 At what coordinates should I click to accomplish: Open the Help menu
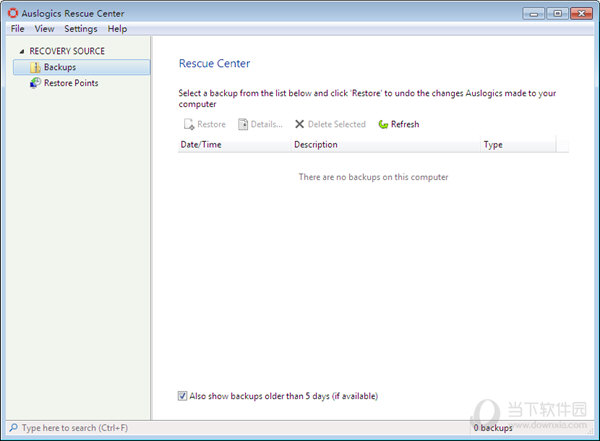117,29
